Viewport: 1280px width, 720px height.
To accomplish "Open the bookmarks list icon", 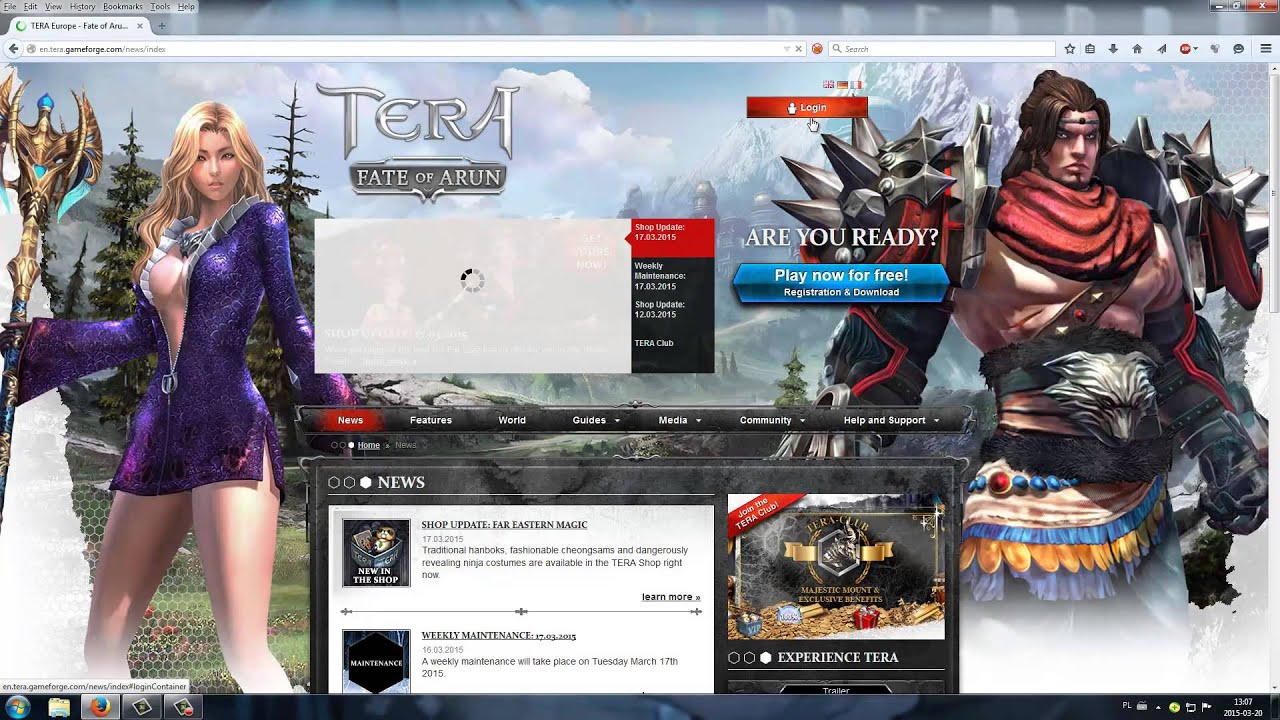I will point(1090,49).
